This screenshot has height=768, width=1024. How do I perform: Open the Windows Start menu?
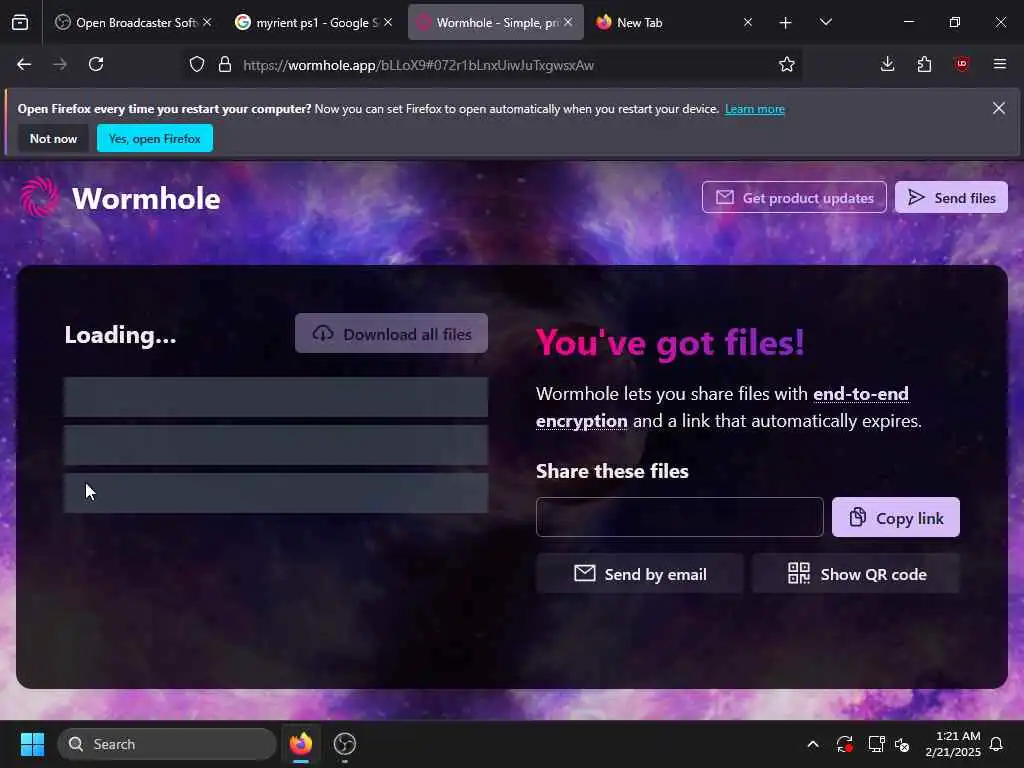point(32,744)
